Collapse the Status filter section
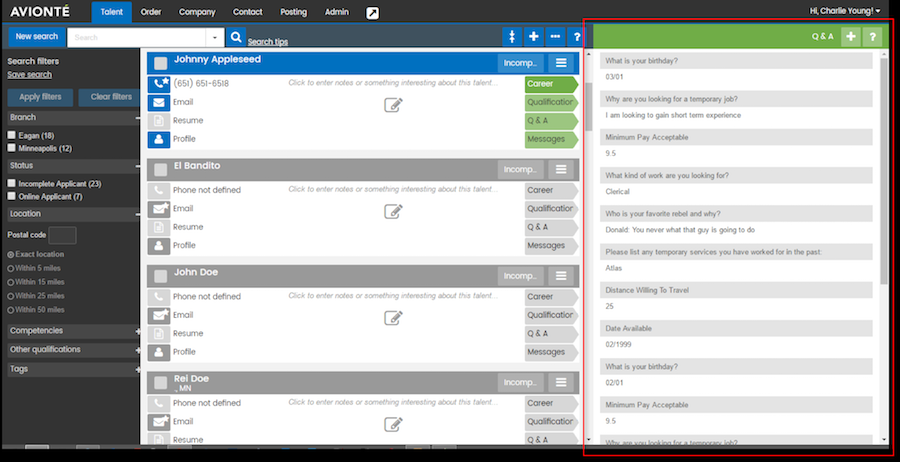The width and height of the screenshot is (900, 462). (x=138, y=166)
